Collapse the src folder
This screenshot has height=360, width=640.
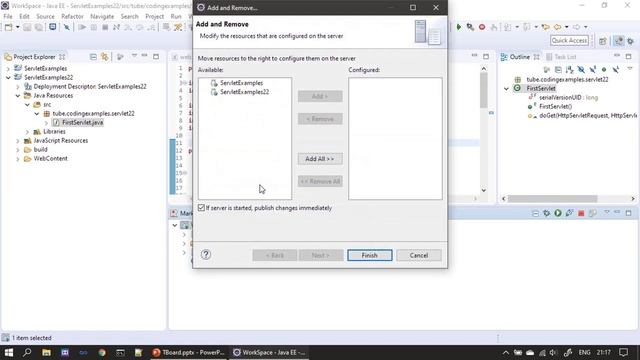coord(27,104)
